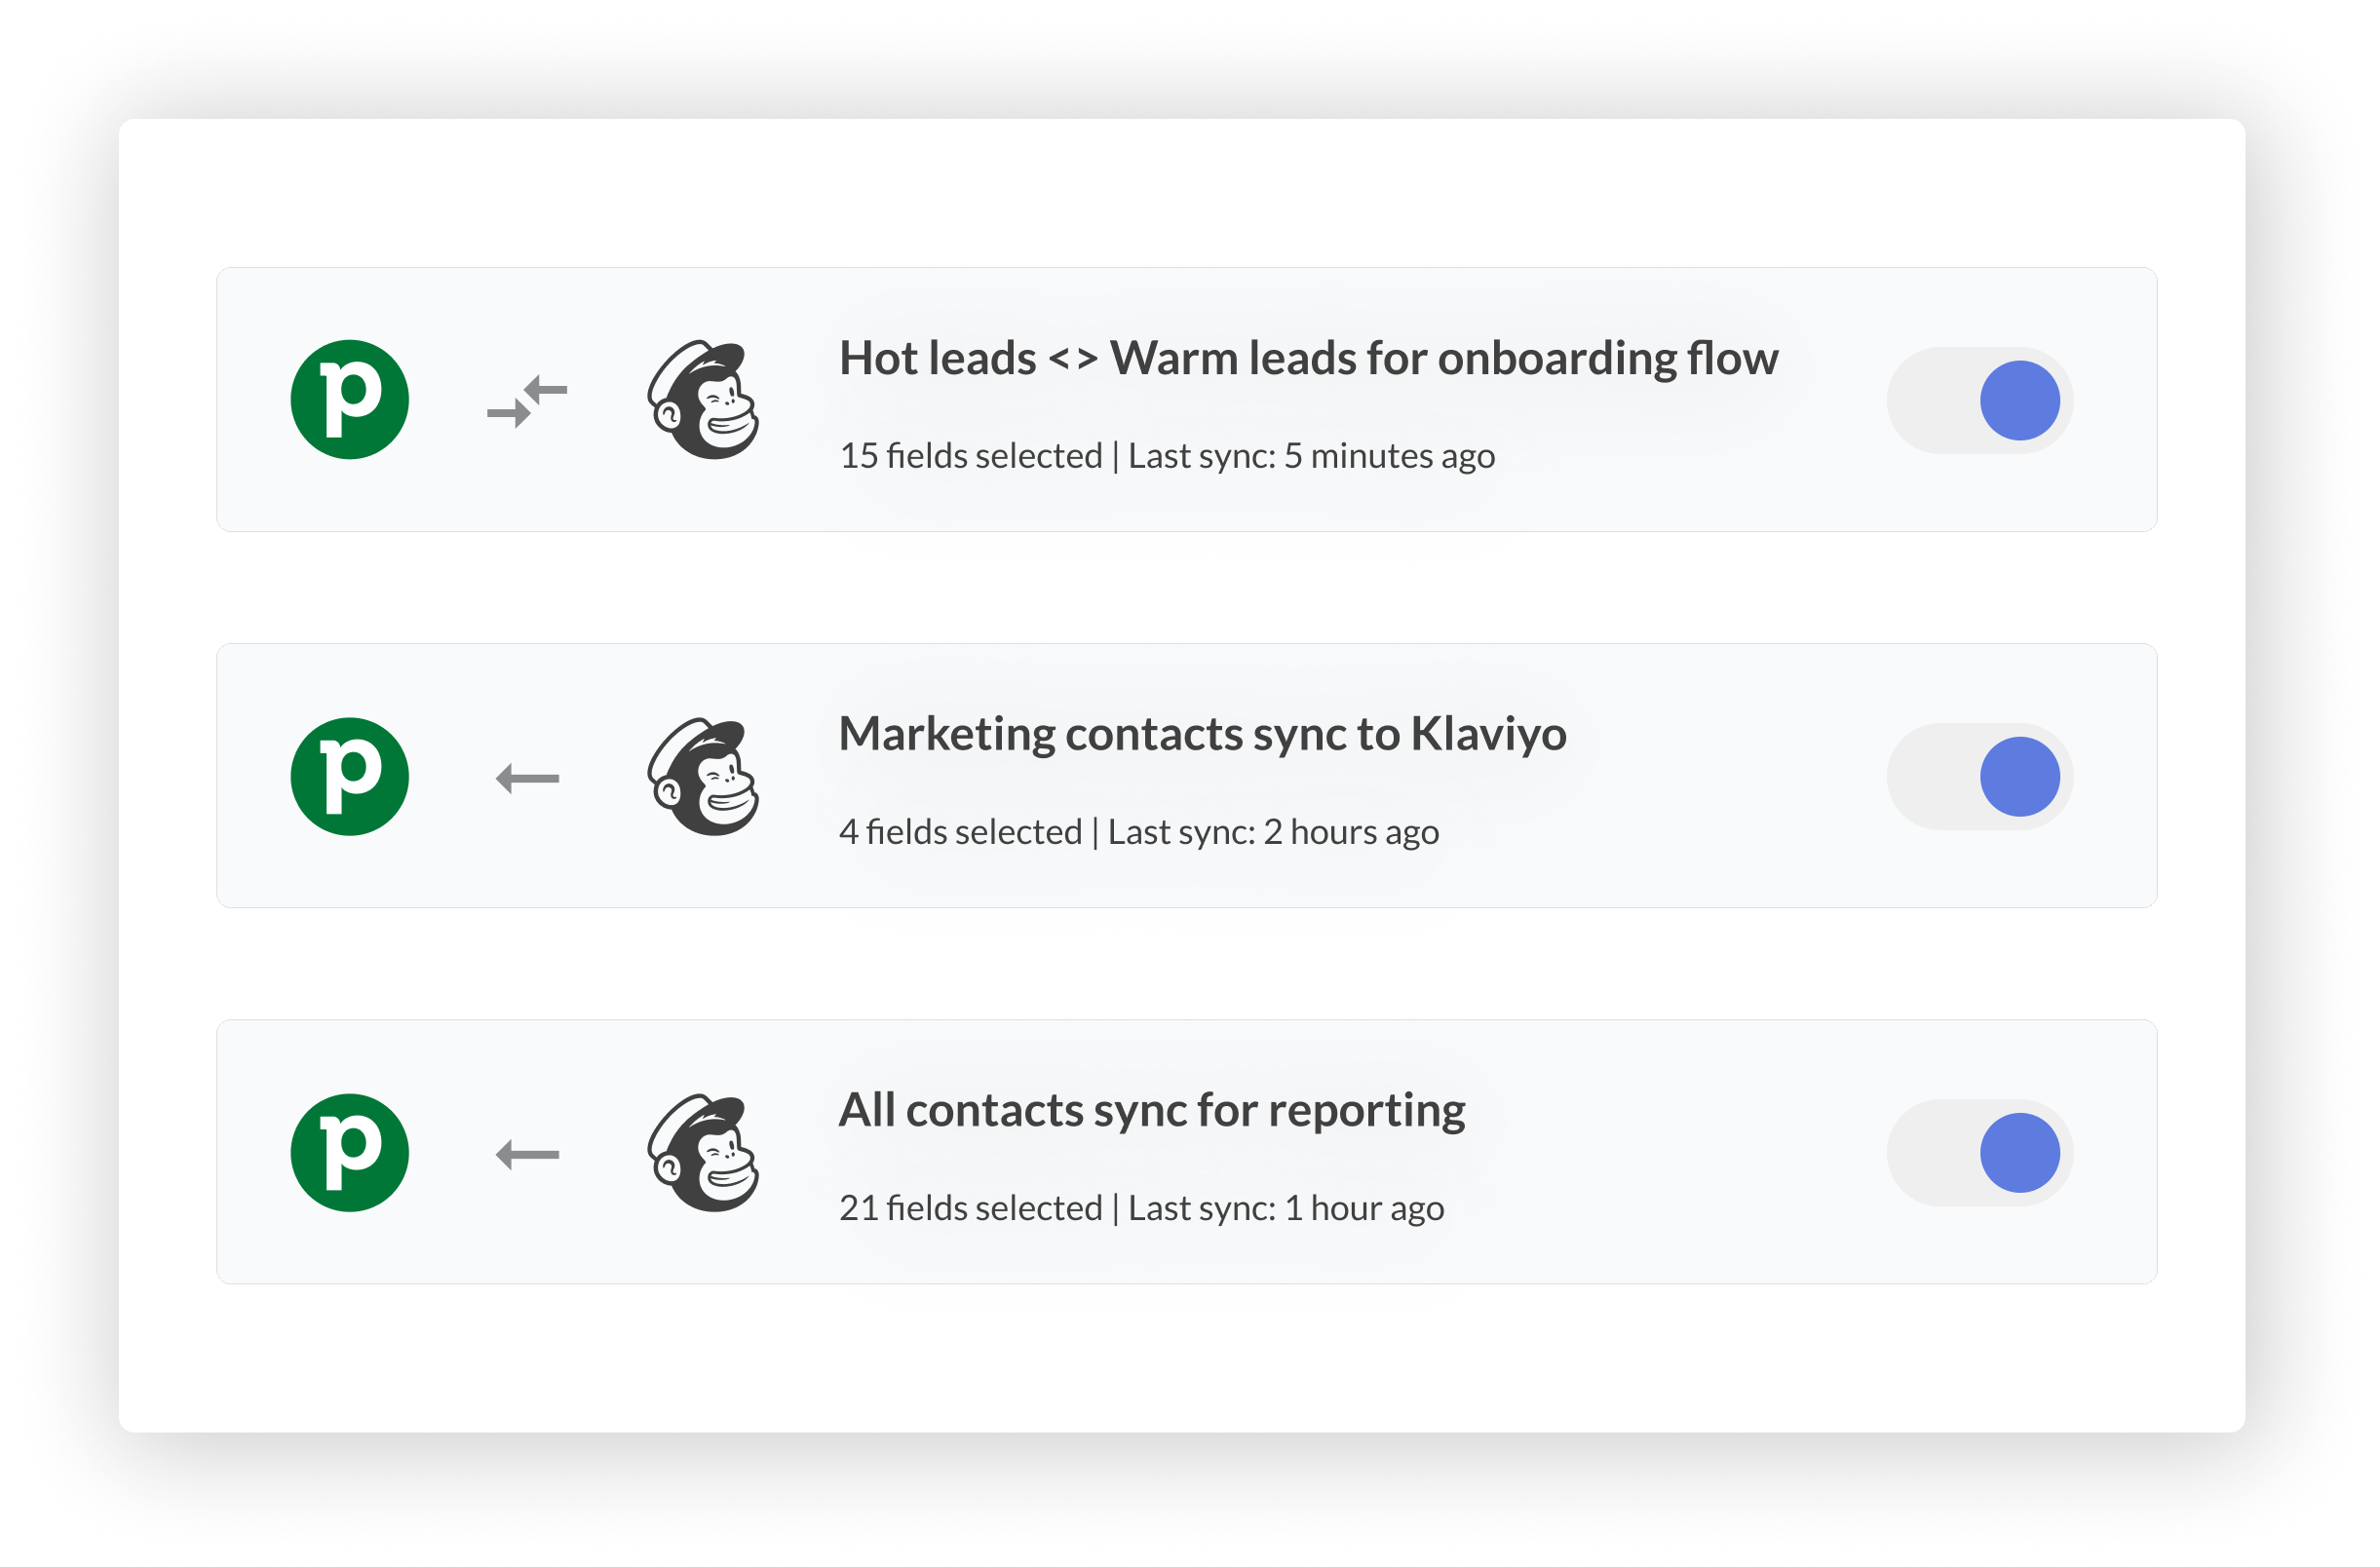Disable the Hot leads sync toggle
2380x1567 pixels.
[1979, 400]
